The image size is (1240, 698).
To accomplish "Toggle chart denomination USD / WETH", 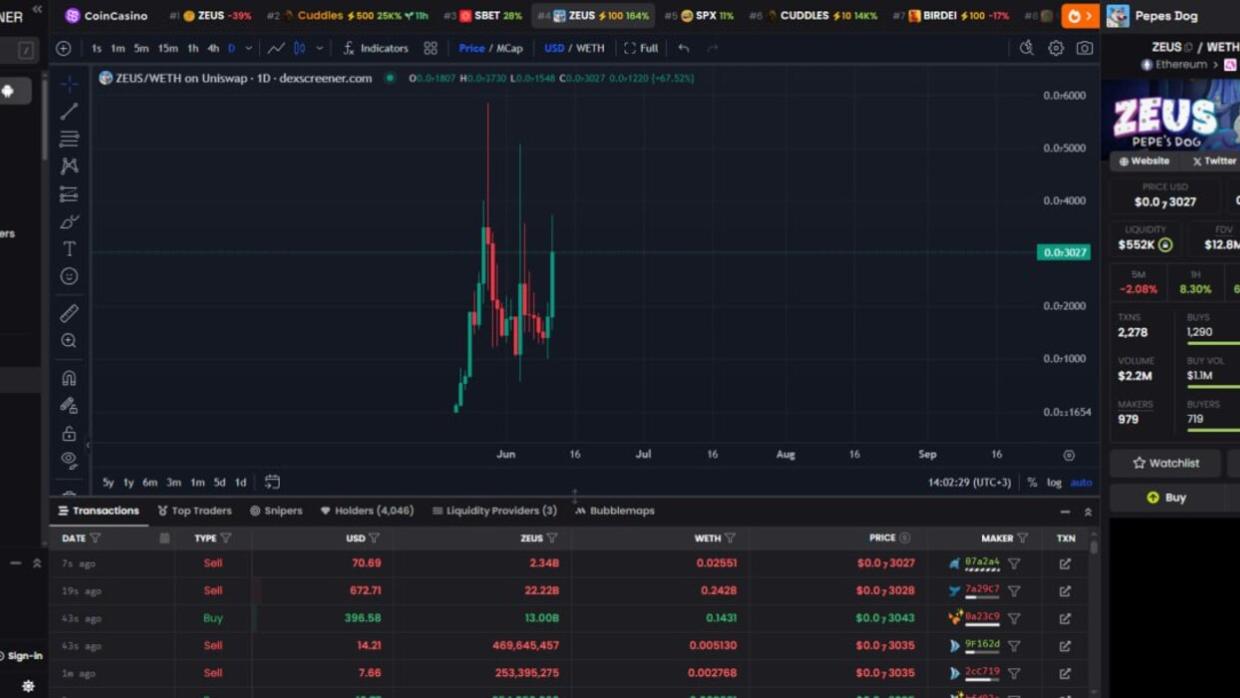I will [574, 48].
